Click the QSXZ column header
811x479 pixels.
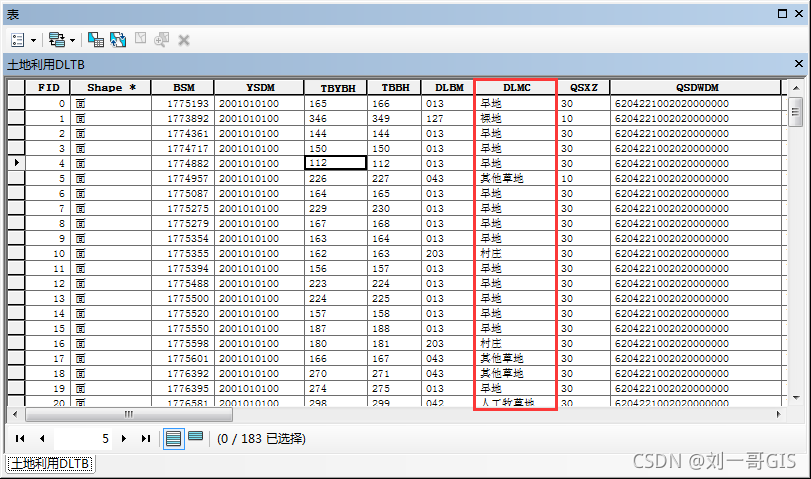click(583, 87)
